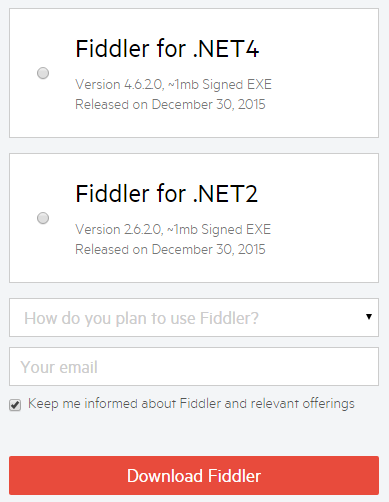Click the 'How do you plan to use Fiddler?' placeholder text
Screen dimensions: 389x502
pos(141,319)
